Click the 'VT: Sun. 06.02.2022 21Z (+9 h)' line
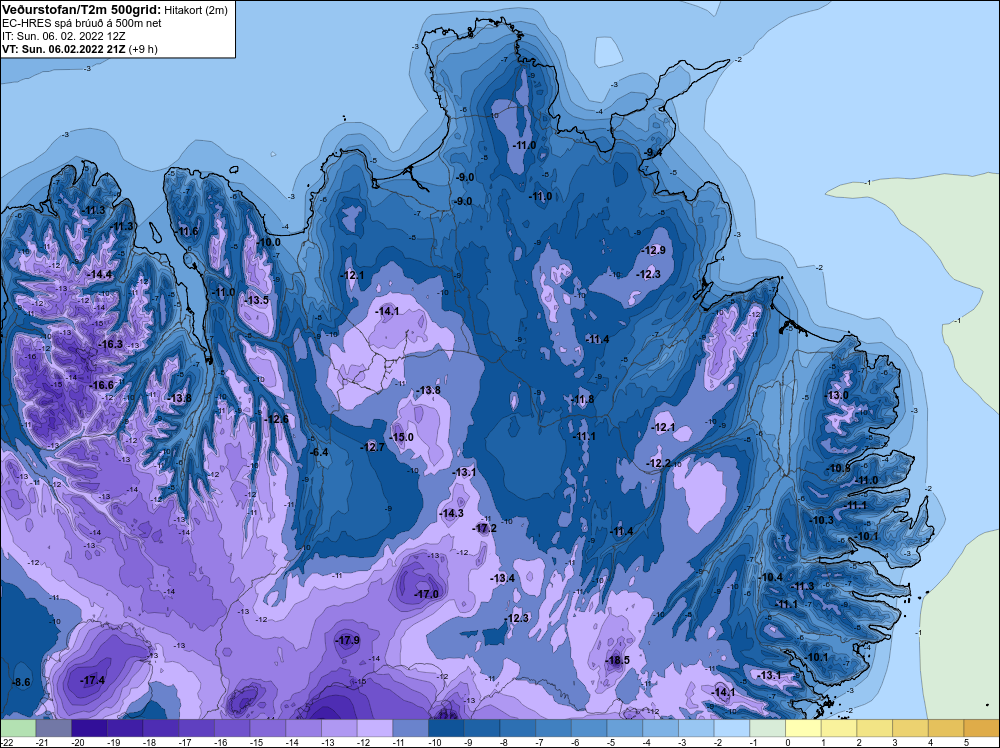 click(80, 49)
